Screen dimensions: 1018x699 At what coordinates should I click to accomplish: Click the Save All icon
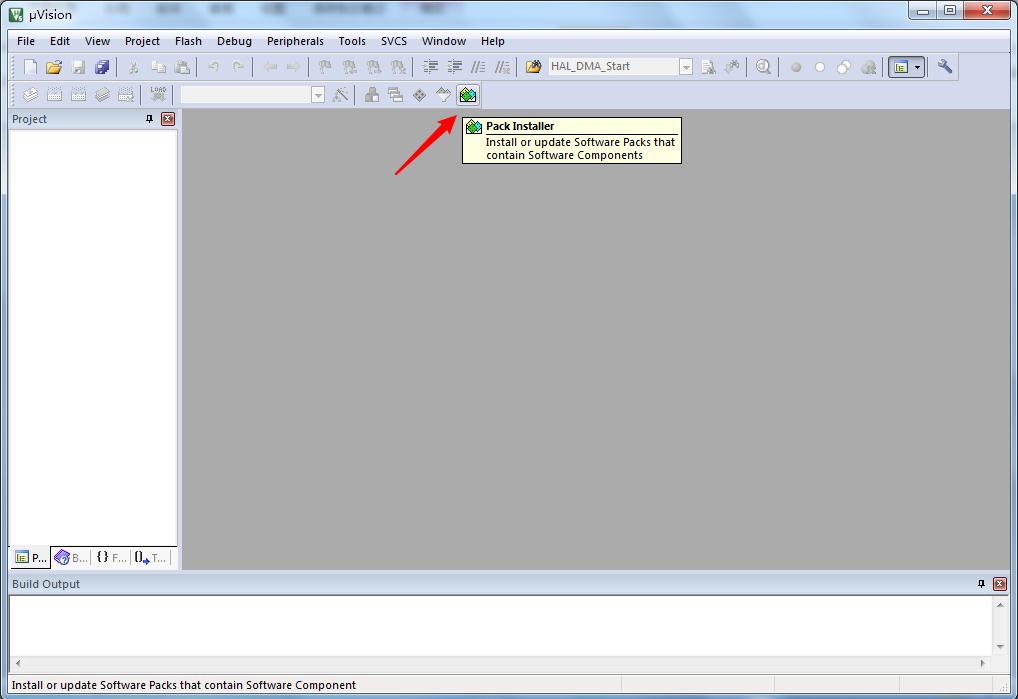[102, 67]
